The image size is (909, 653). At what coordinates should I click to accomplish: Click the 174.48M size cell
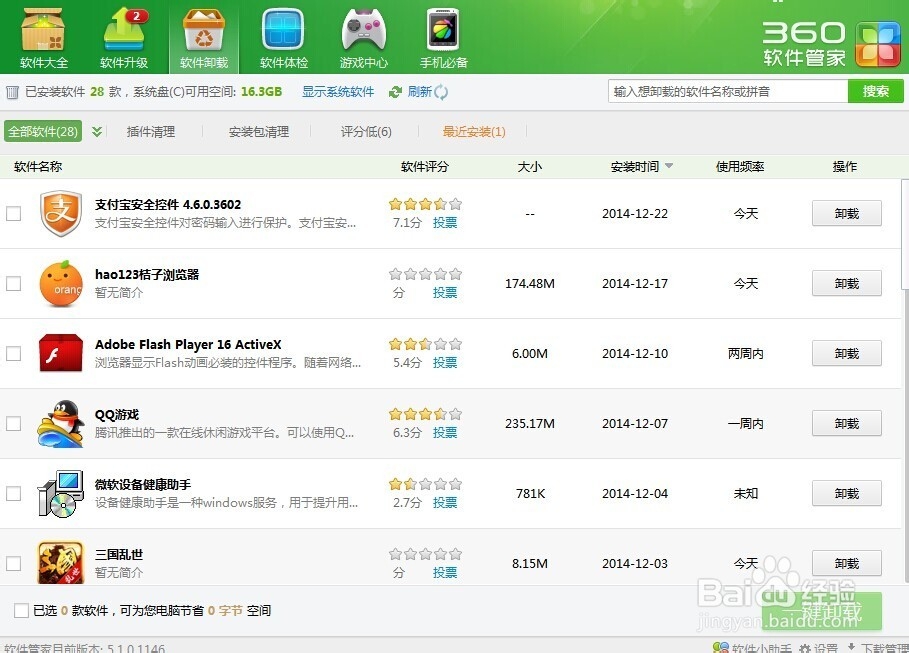[x=529, y=284]
